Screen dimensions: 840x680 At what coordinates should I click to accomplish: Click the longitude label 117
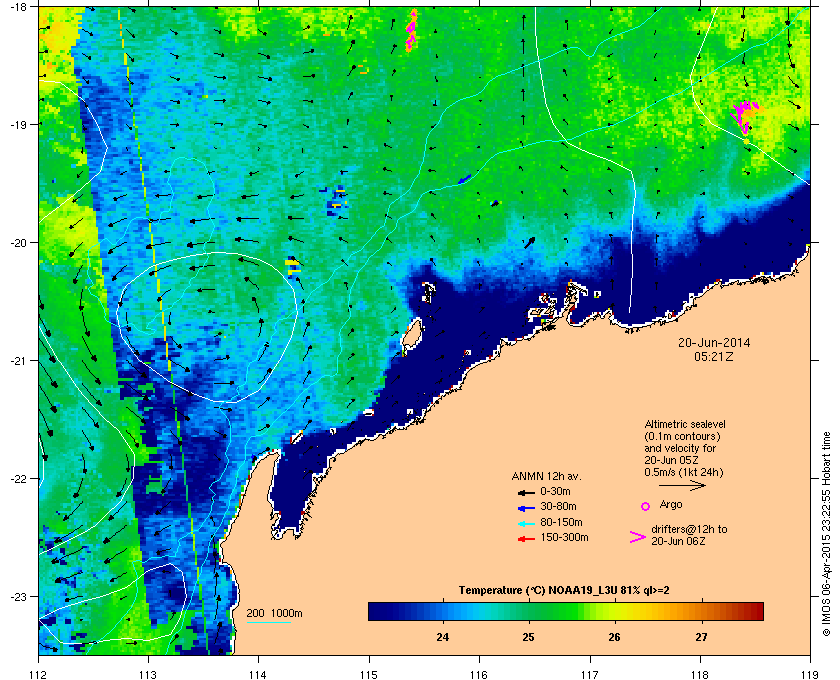[590, 675]
